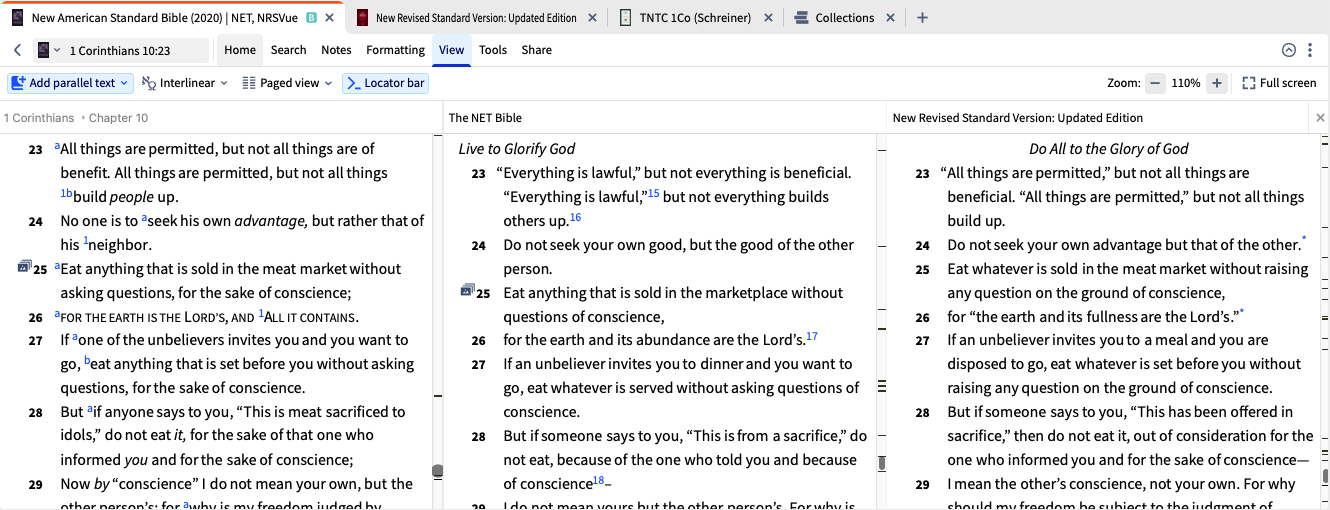Decrease zoom with the minus button
1330x510 pixels.
(1155, 83)
